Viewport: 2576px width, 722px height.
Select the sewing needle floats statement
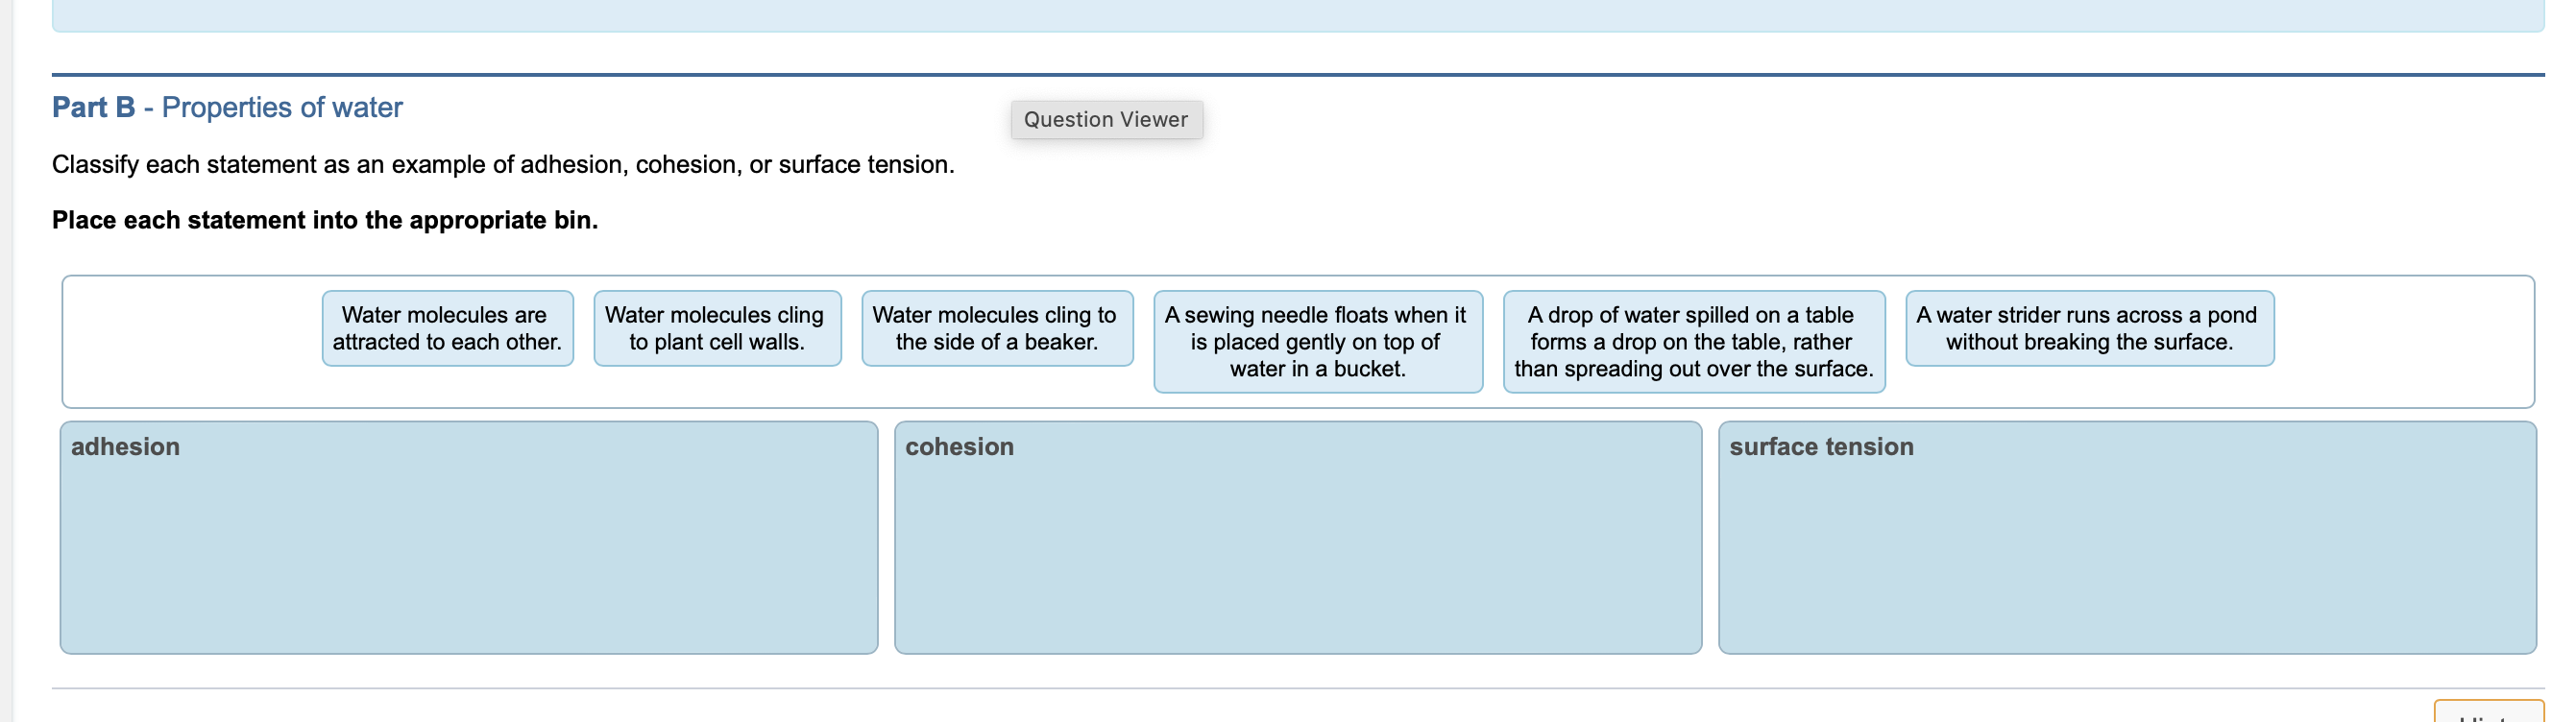1317,342
